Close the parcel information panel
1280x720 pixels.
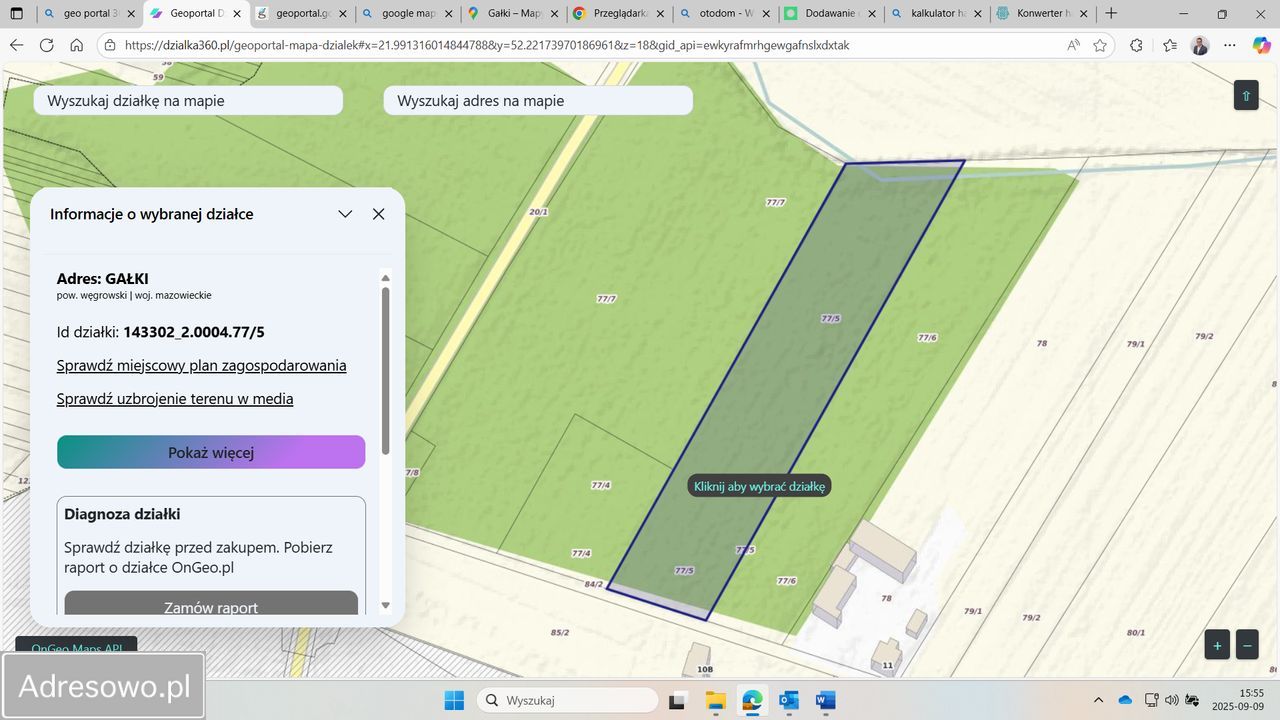(x=378, y=214)
